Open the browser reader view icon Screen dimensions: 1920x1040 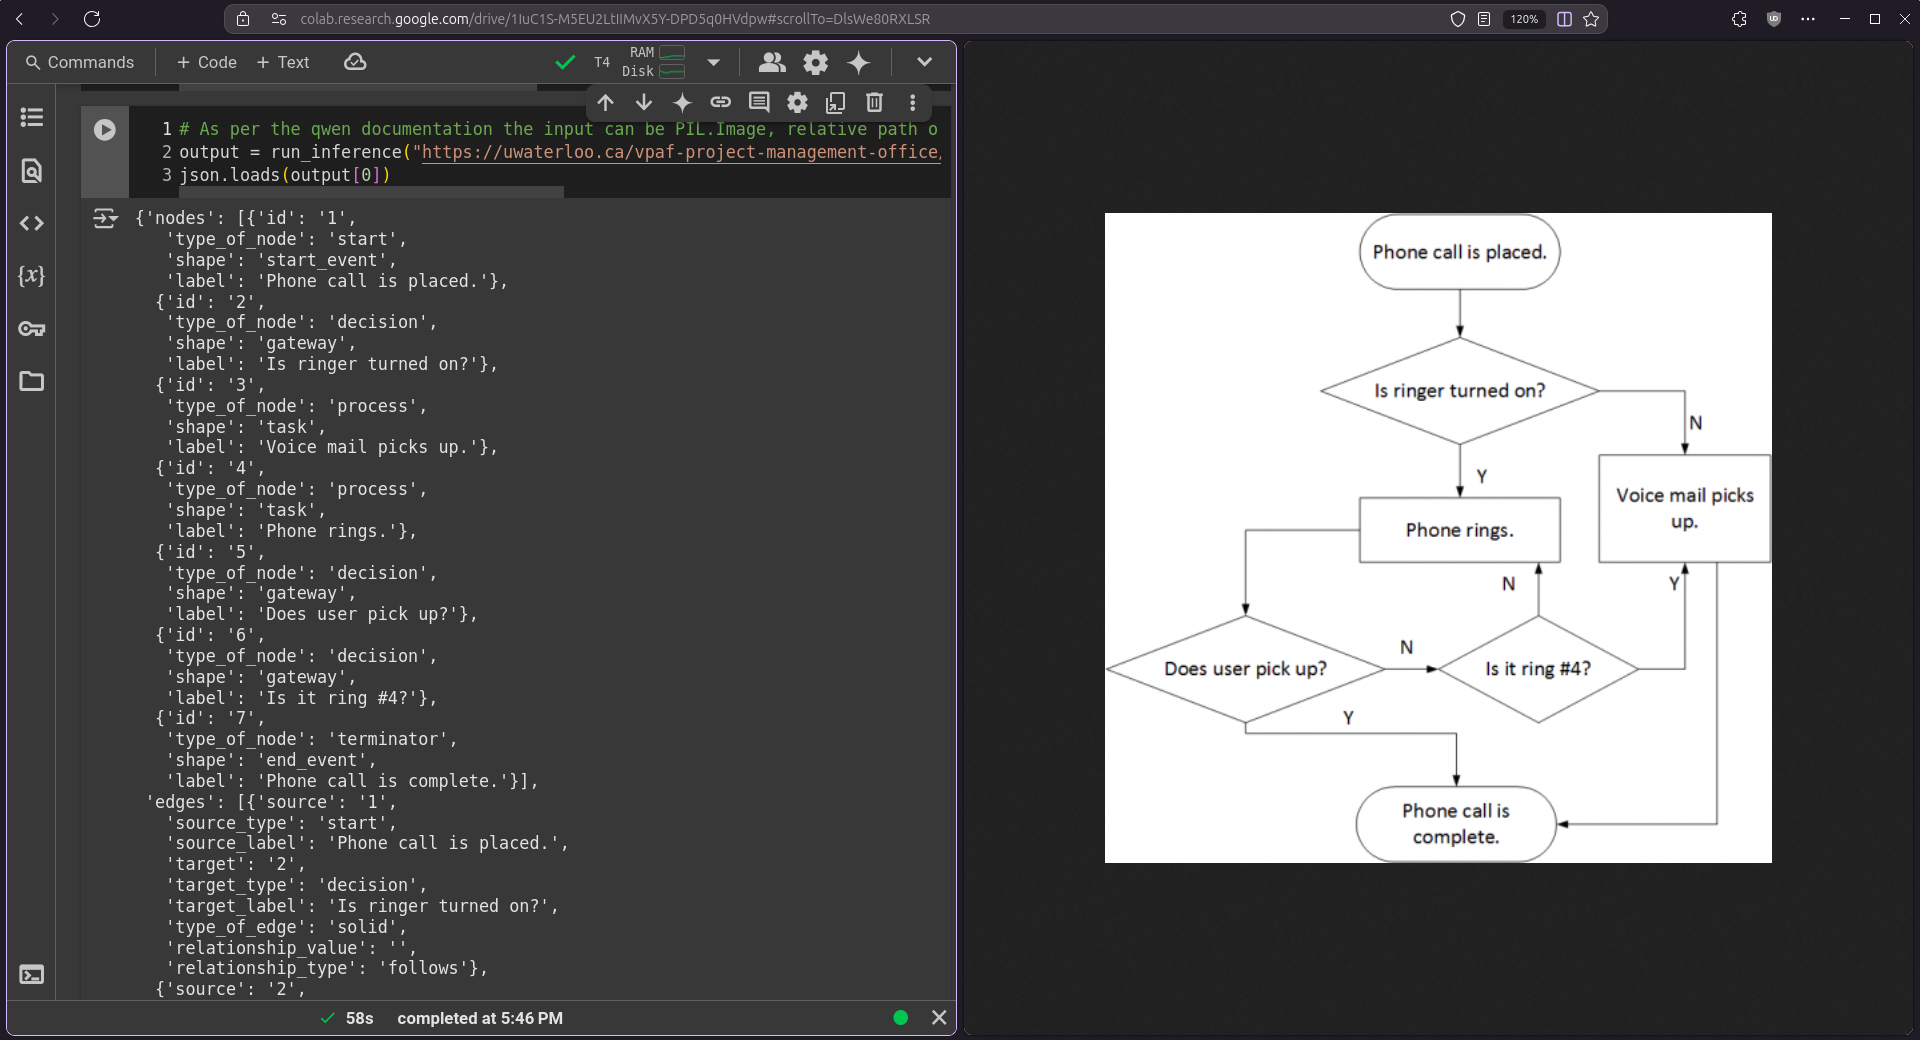pos(1484,19)
